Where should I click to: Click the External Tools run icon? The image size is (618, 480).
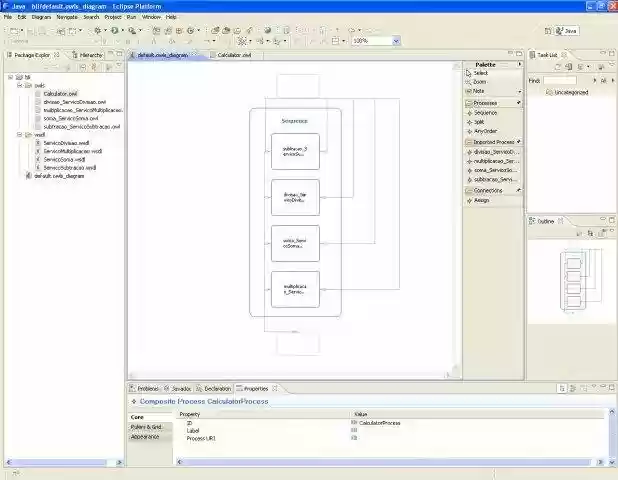[132, 30]
